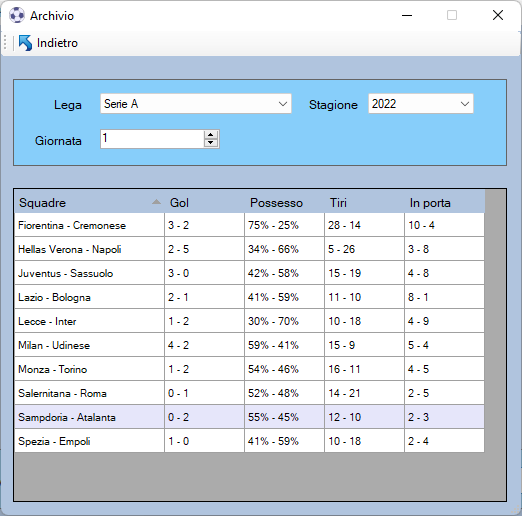Select the Fiorentina - Cremonese row
Viewport: 522px width, 516px height.
[249, 225]
